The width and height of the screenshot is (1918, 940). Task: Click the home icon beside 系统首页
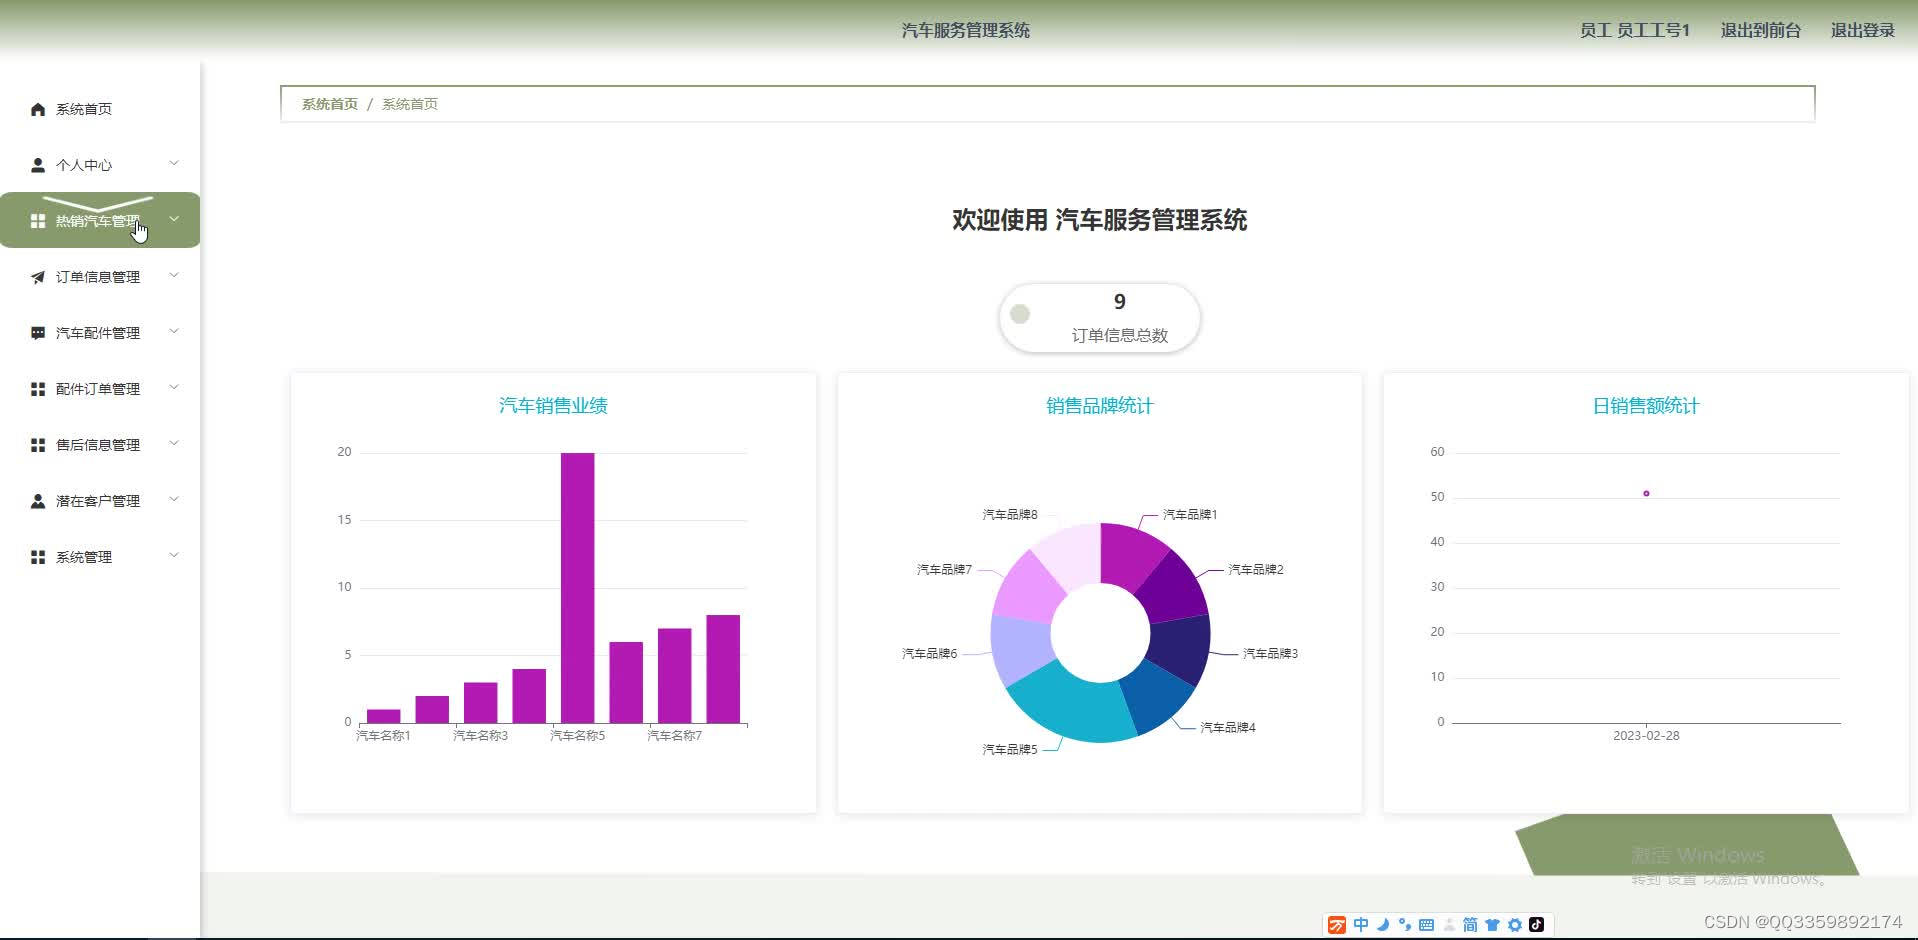38,109
